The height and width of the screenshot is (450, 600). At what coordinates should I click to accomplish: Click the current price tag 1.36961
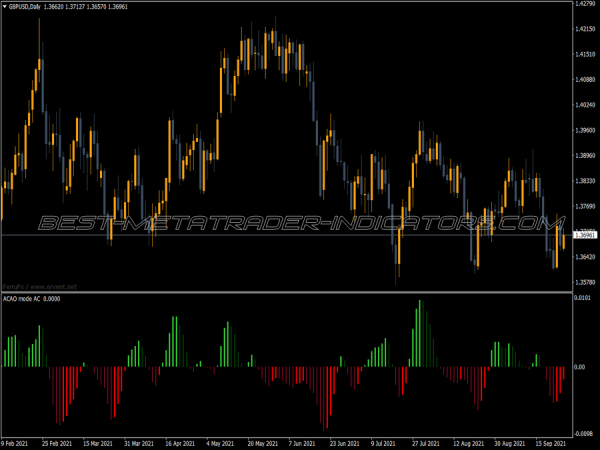pos(585,235)
